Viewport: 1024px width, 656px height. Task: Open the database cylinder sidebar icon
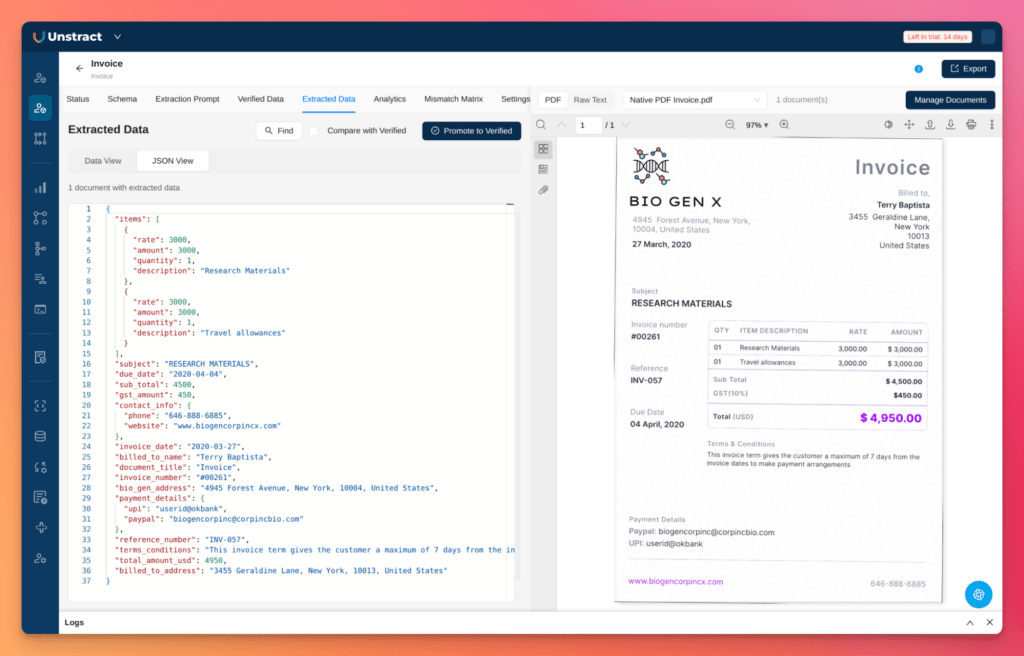[x=40, y=436]
